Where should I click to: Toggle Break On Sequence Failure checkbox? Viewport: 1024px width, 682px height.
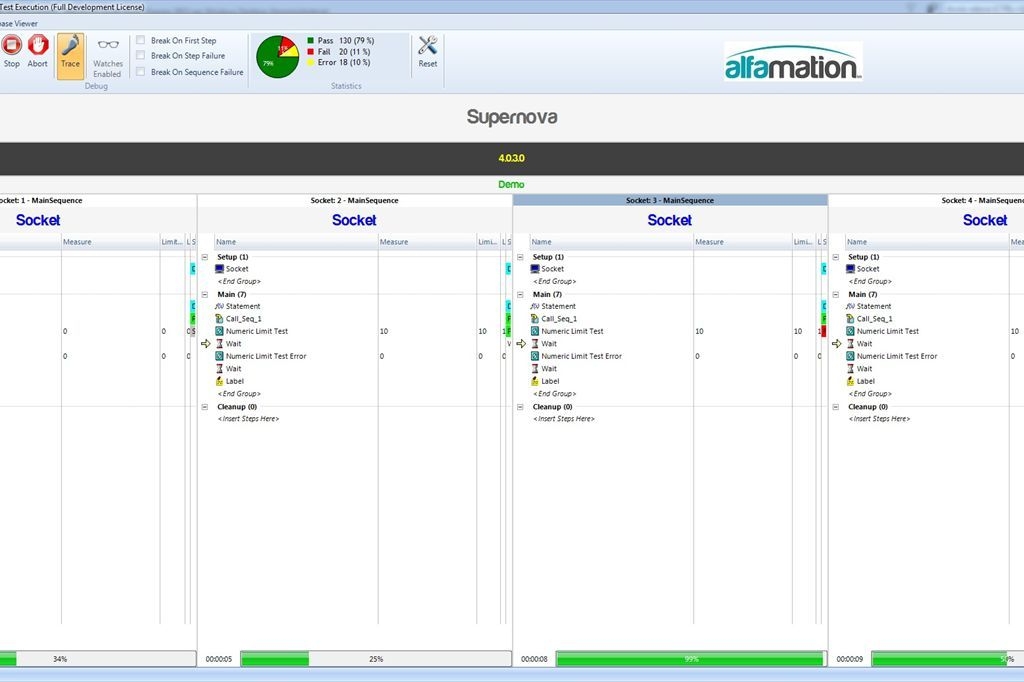[141, 72]
